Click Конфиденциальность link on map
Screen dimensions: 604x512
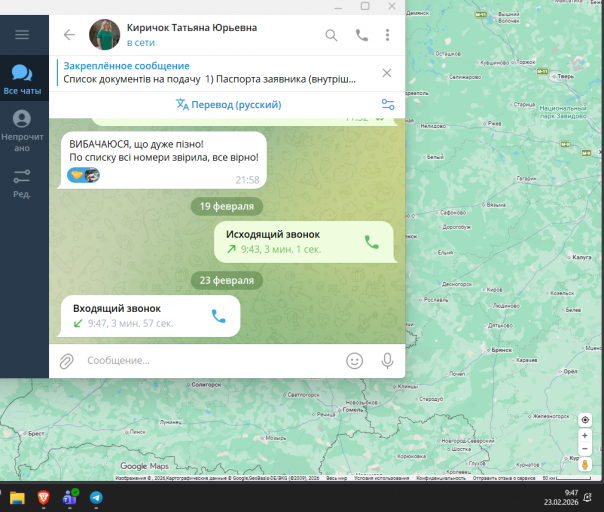[441, 478]
